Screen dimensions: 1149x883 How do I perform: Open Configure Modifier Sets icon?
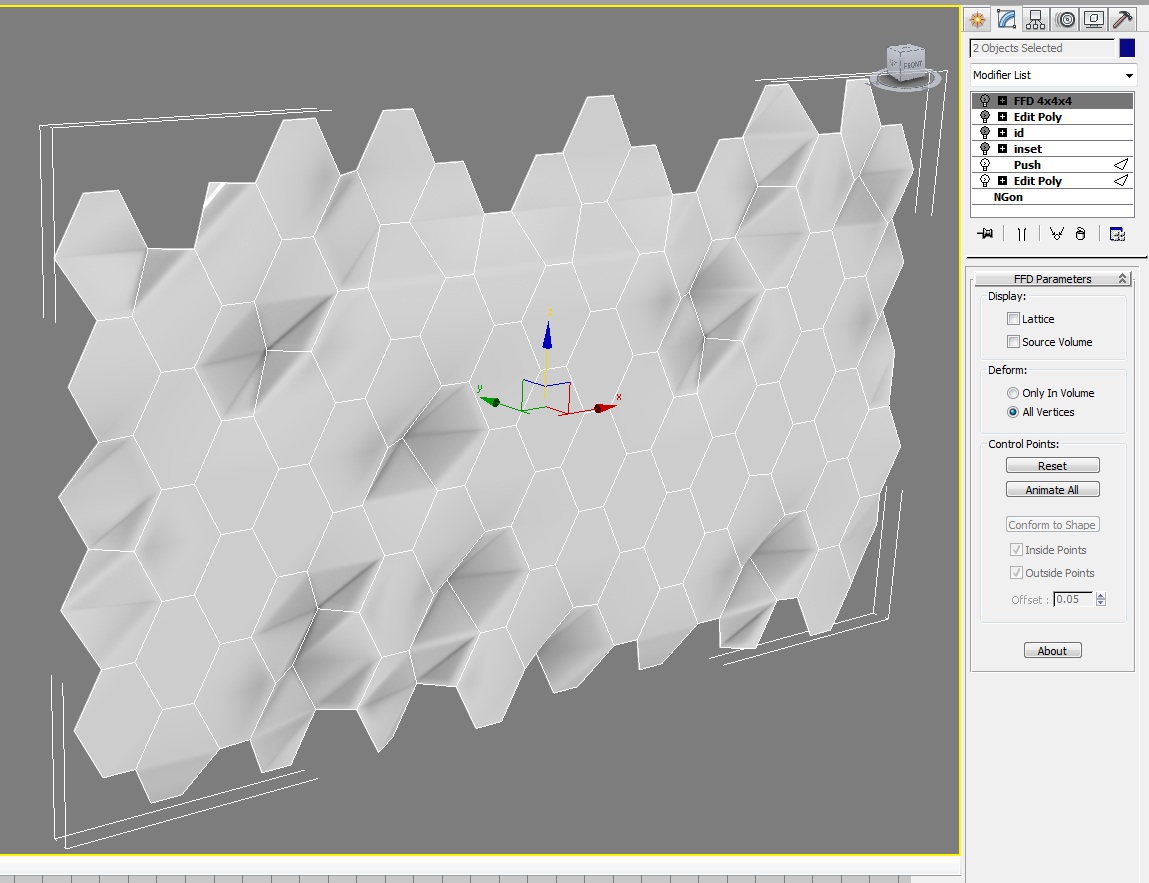click(1117, 234)
